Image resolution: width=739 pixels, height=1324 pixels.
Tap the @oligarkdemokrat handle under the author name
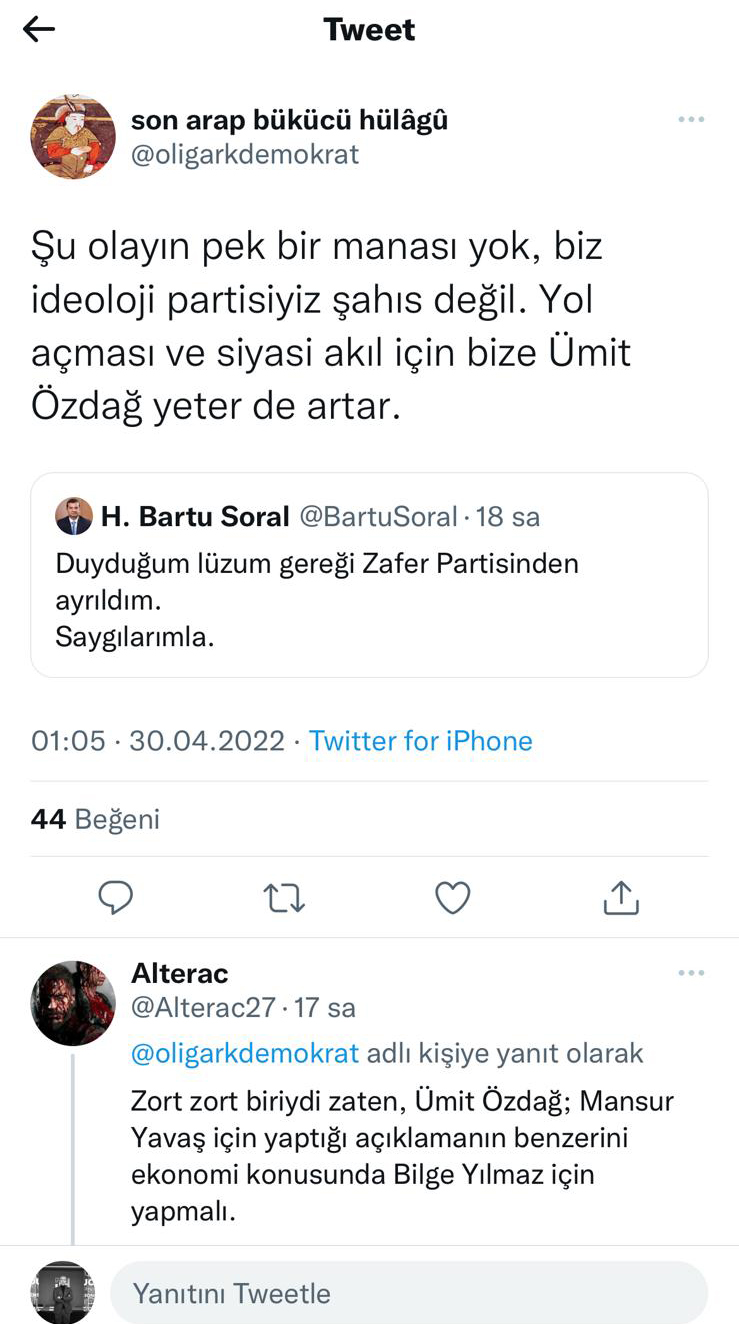click(x=245, y=155)
